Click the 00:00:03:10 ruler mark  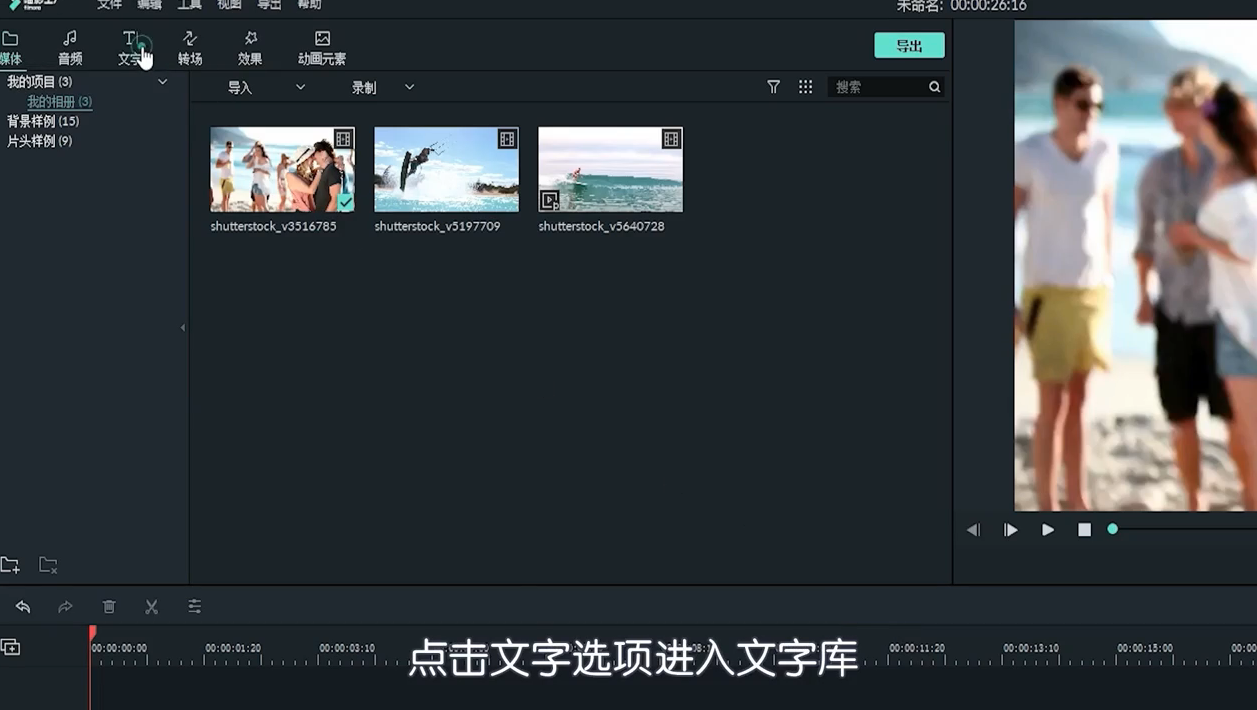tap(347, 648)
